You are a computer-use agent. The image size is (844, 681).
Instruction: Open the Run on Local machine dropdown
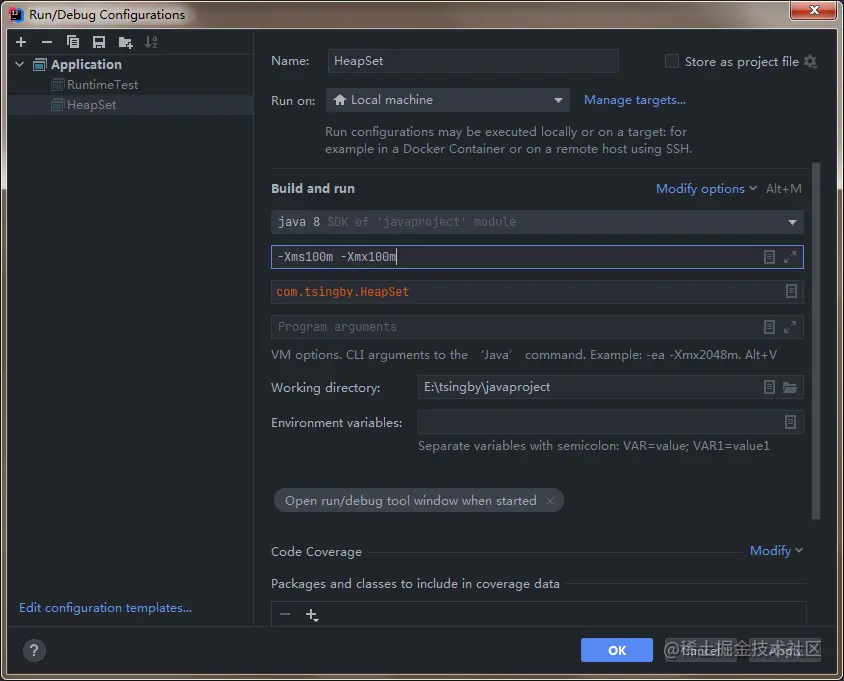point(447,100)
